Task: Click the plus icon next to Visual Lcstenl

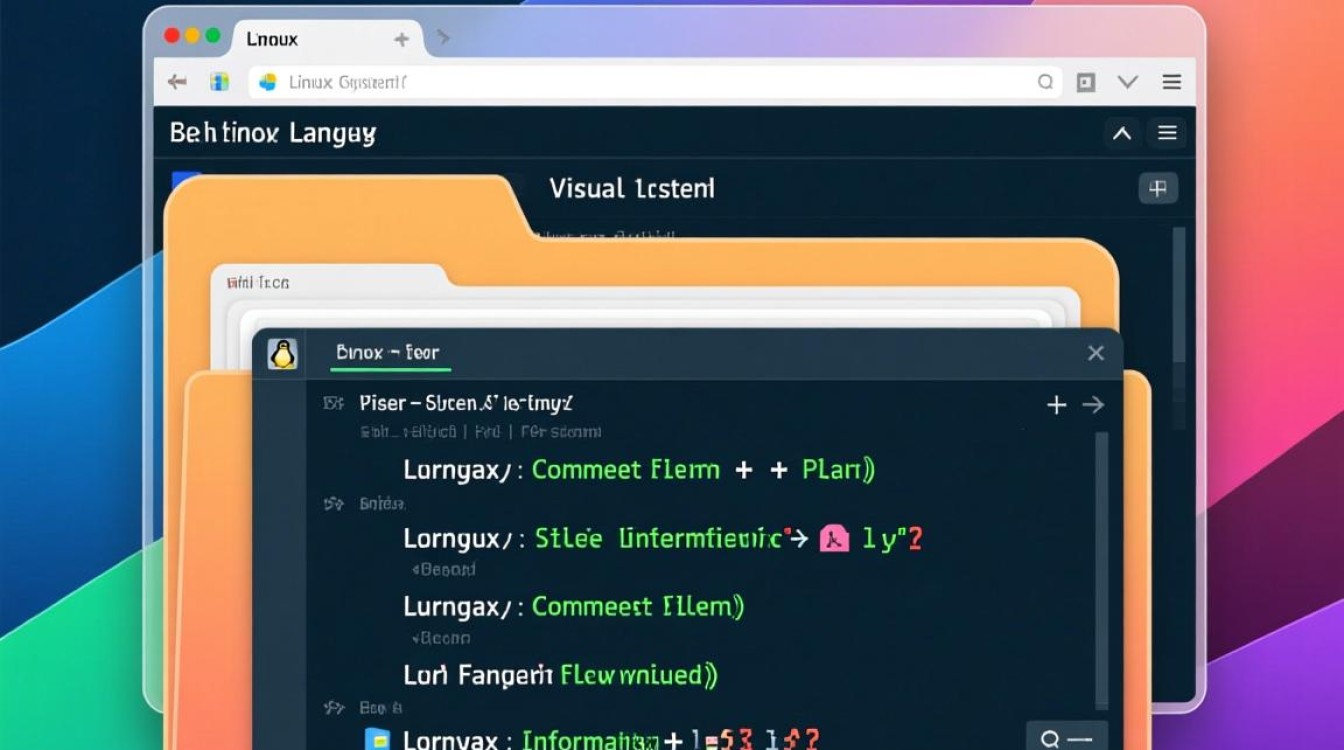Action: [1158, 188]
